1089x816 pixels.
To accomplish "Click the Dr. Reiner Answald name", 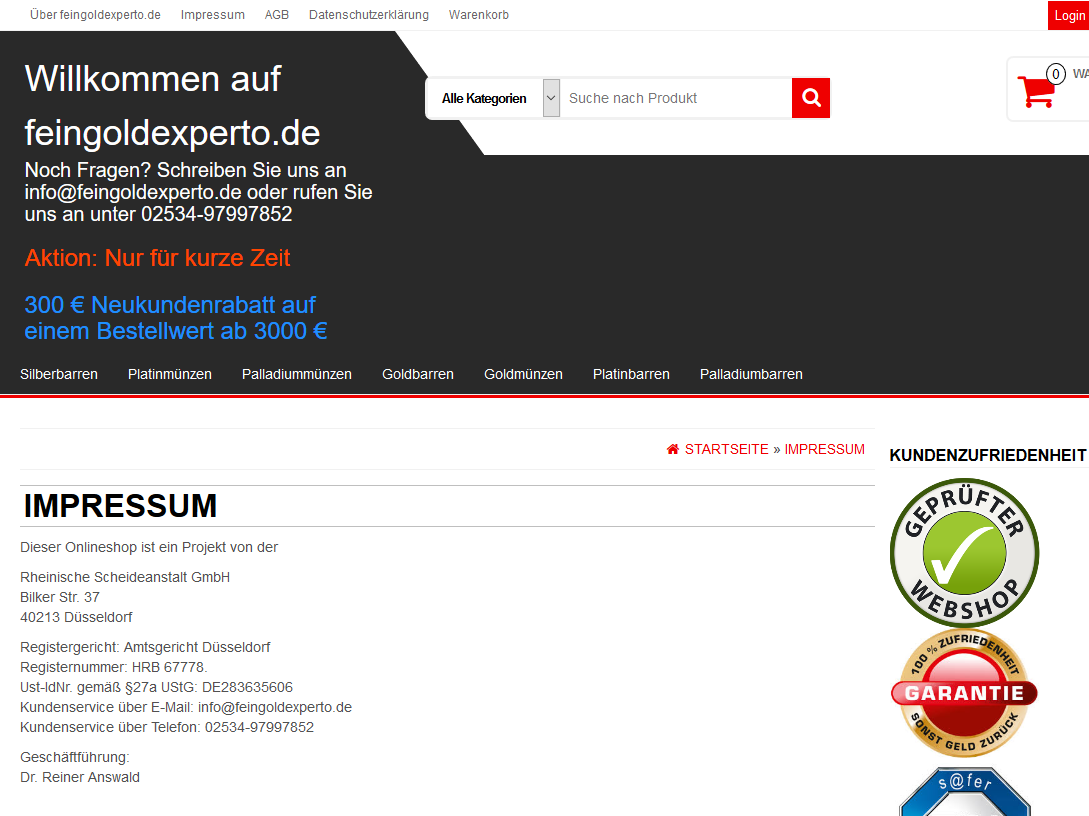I will (x=80, y=778).
